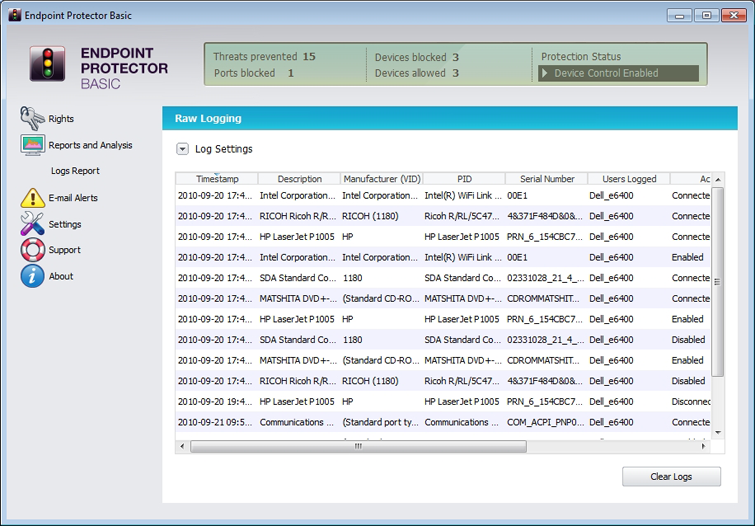
Task: Expand the Log Settings dropdown arrow
Action: click(182, 149)
